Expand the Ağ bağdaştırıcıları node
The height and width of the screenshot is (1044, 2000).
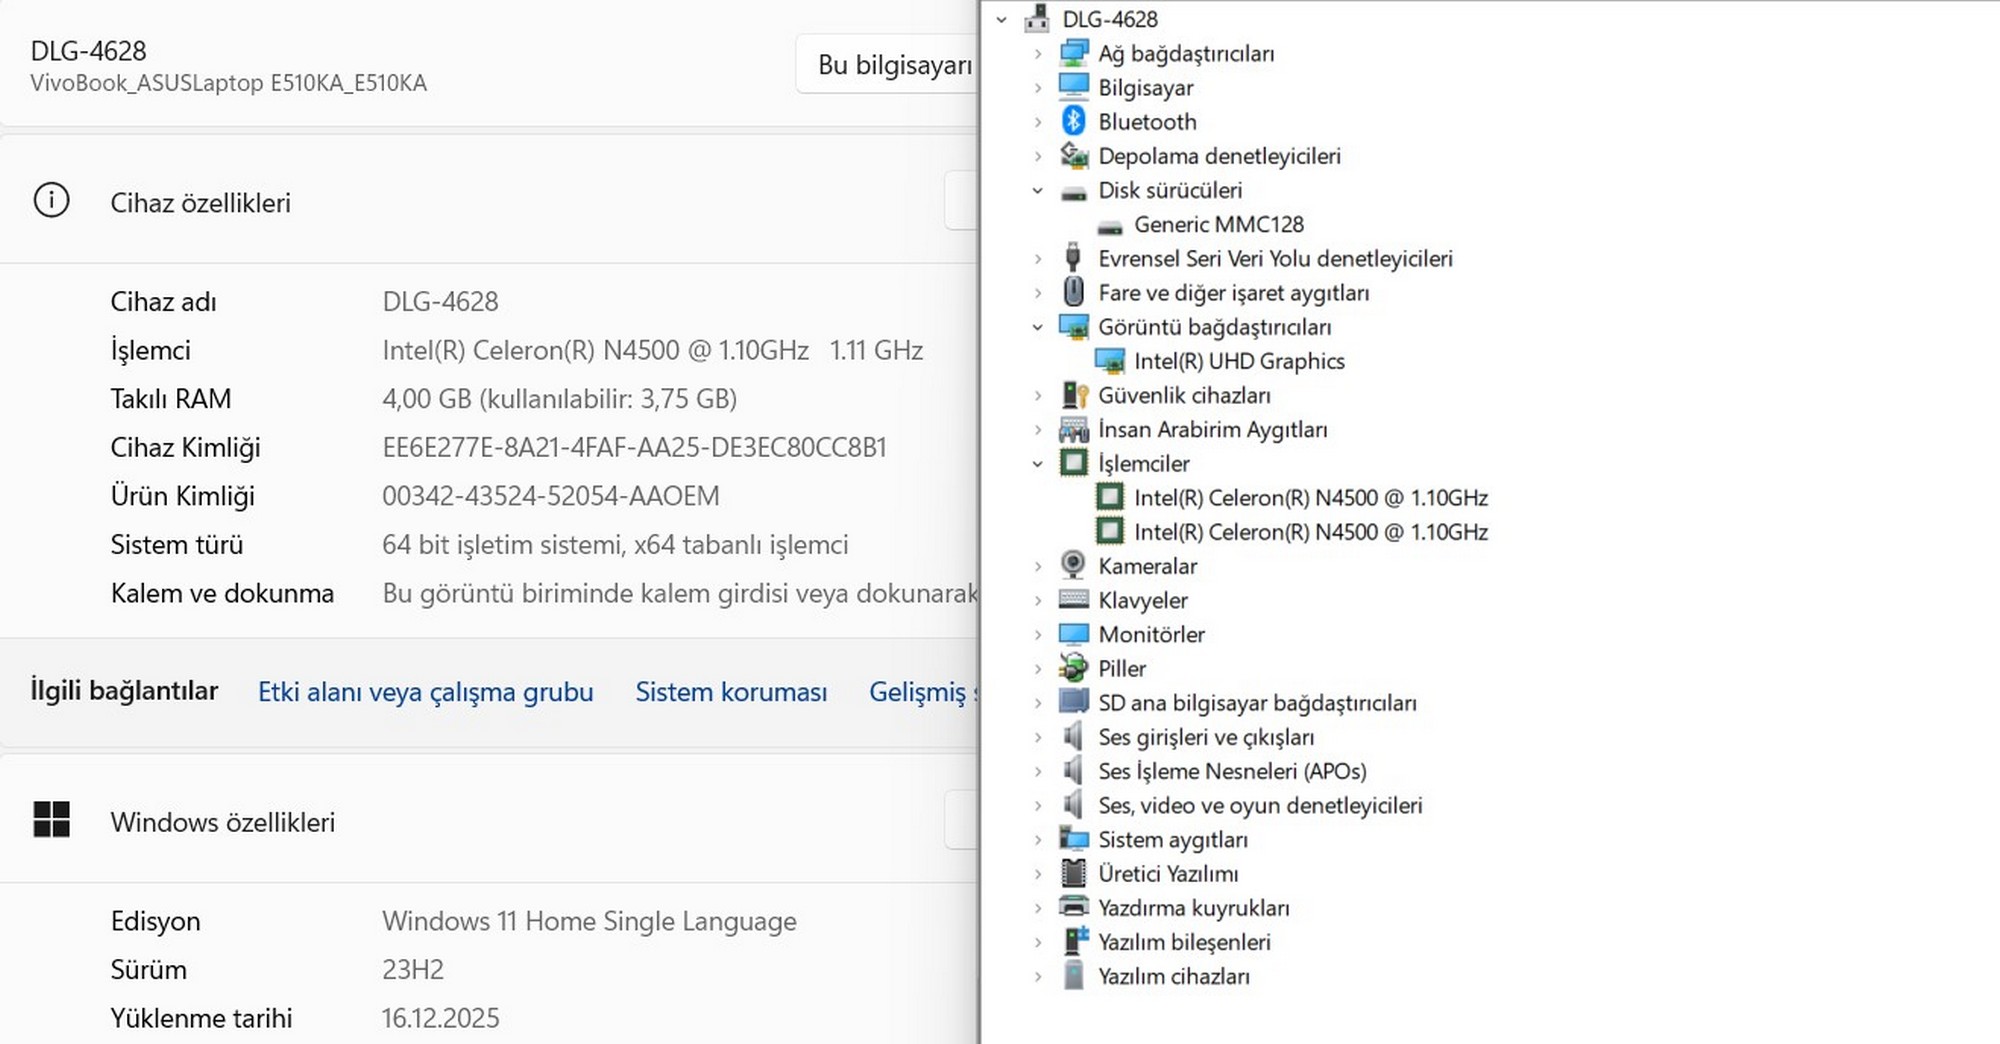pyautogui.click(x=1037, y=54)
